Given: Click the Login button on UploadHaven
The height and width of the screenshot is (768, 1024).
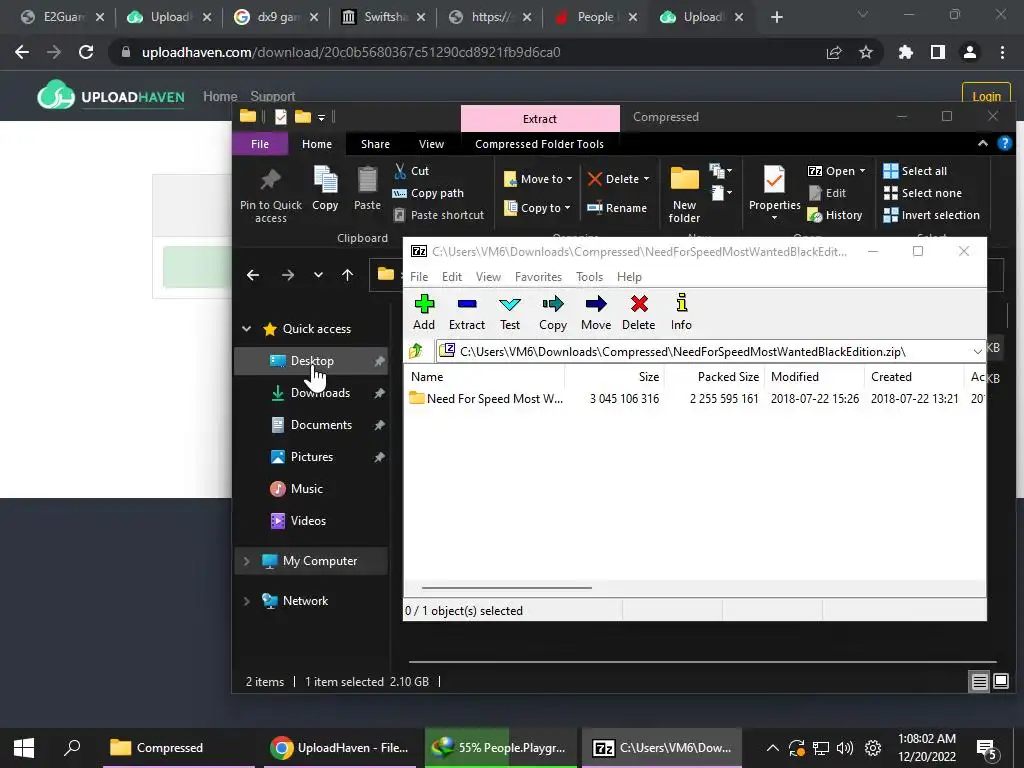Looking at the screenshot, I should [x=986, y=97].
